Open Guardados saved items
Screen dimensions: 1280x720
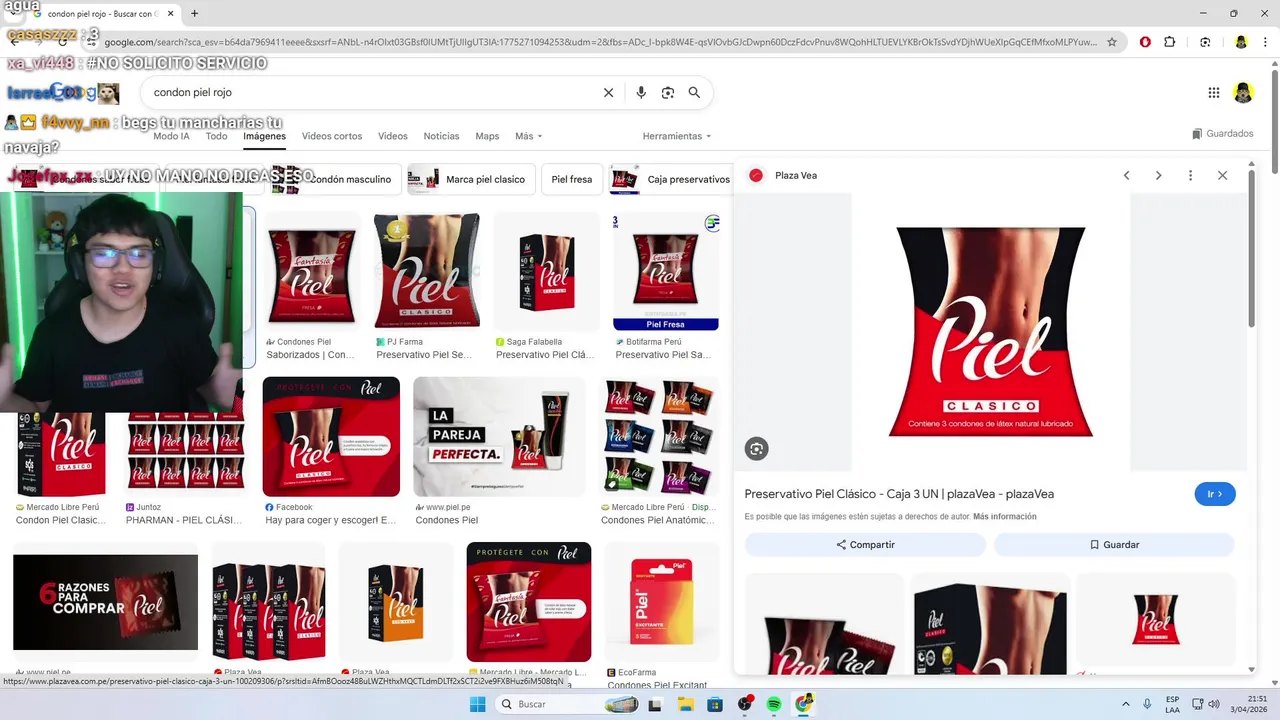[x=1222, y=133]
